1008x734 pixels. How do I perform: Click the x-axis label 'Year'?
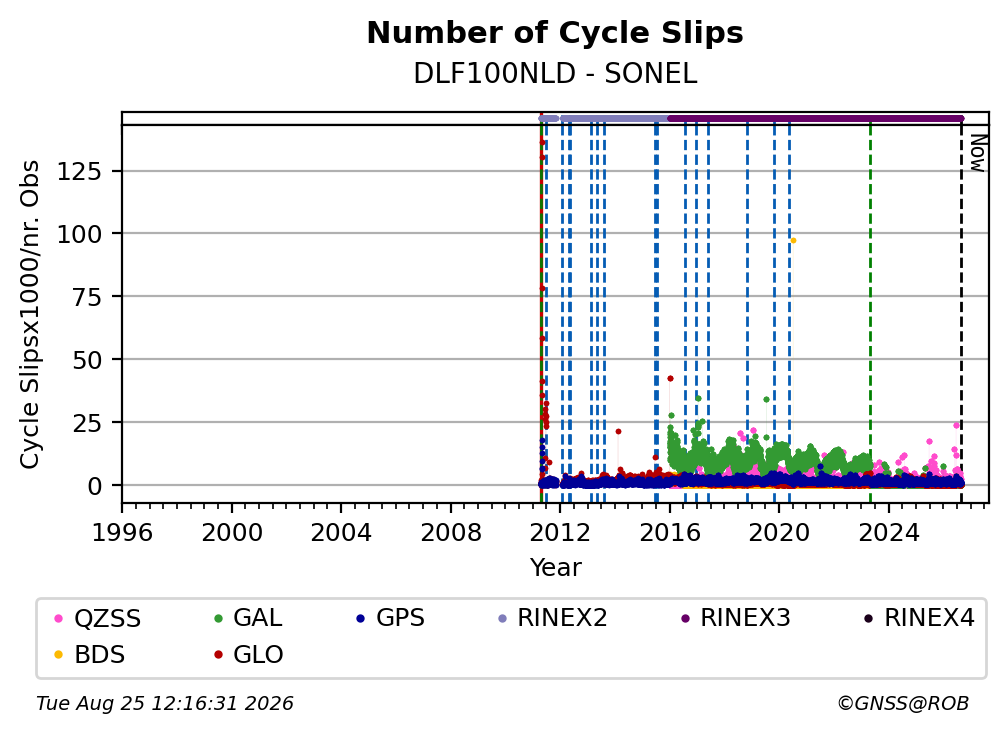tap(555, 568)
